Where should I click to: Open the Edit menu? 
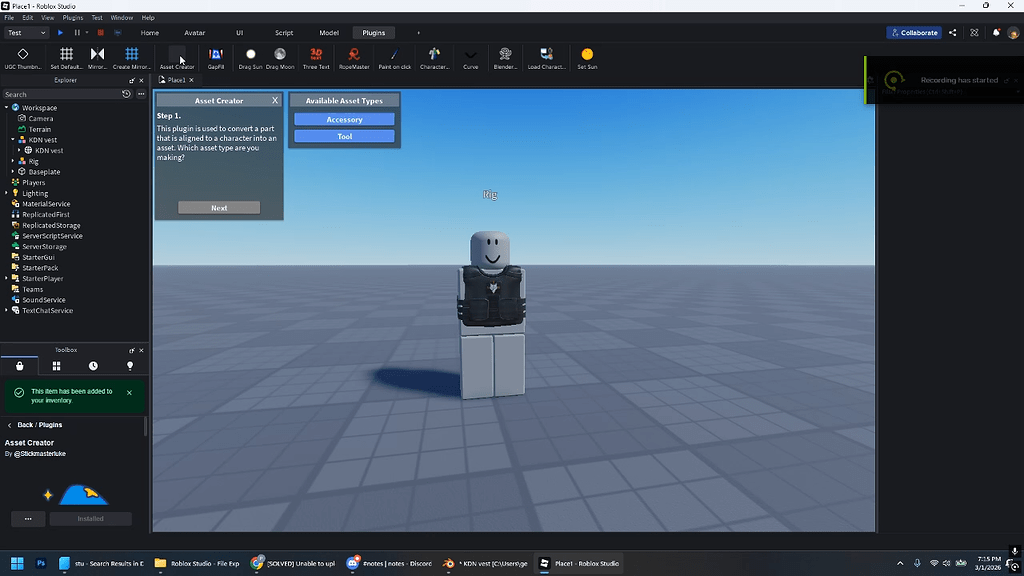point(27,18)
